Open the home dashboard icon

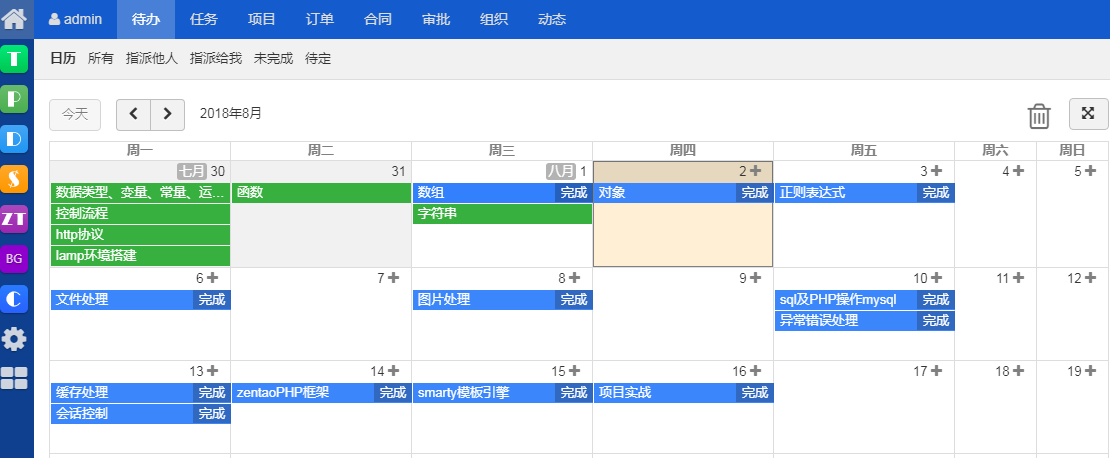point(16,19)
